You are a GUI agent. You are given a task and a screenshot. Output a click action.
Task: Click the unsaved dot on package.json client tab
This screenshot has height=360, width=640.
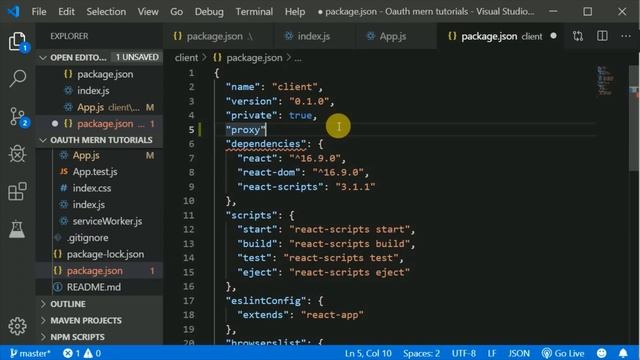pyautogui.click(x=553, y=36)
